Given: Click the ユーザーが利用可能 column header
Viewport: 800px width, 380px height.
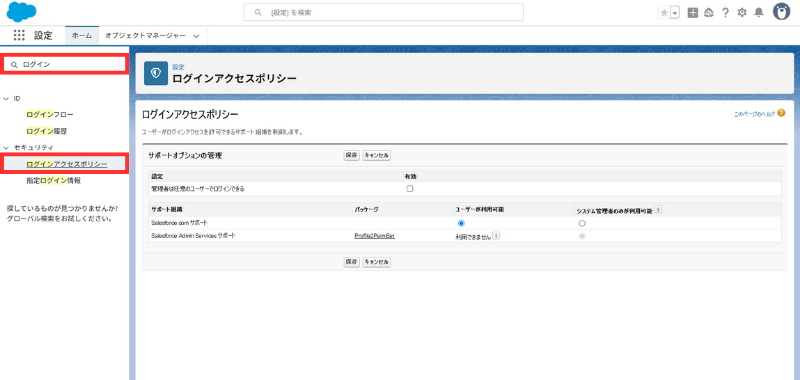Looking at the screenshot, I should click(x=480, y=210).
